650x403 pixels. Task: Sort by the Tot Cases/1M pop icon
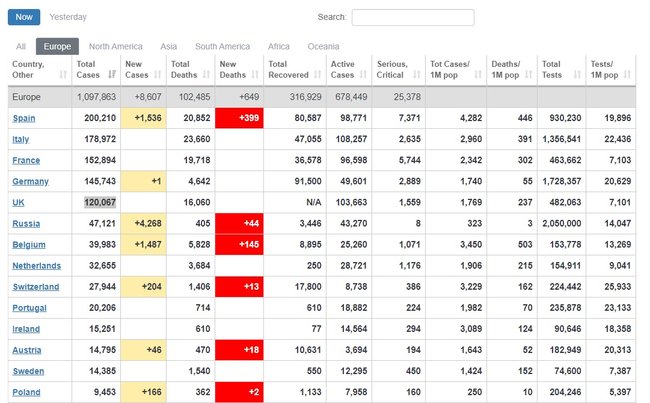(x=478, y=75)
